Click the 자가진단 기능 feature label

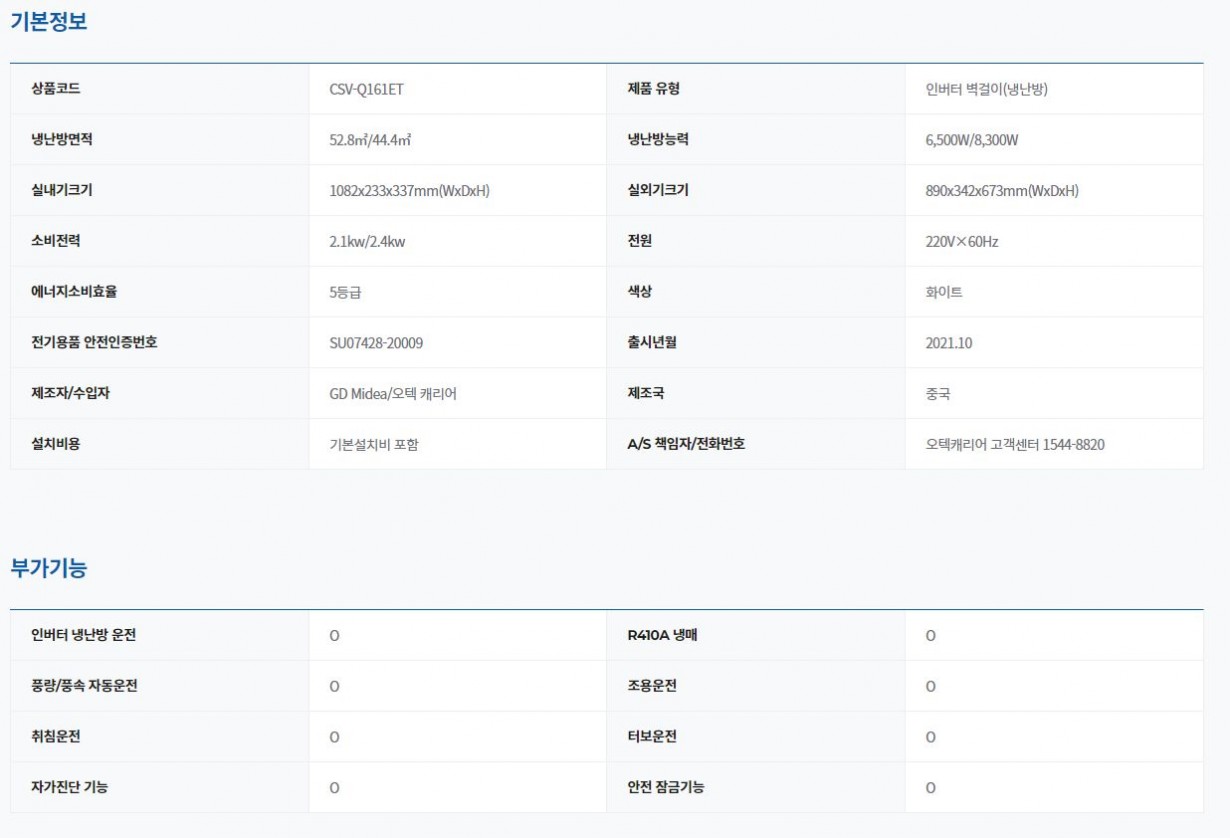(x=70, y=787)
